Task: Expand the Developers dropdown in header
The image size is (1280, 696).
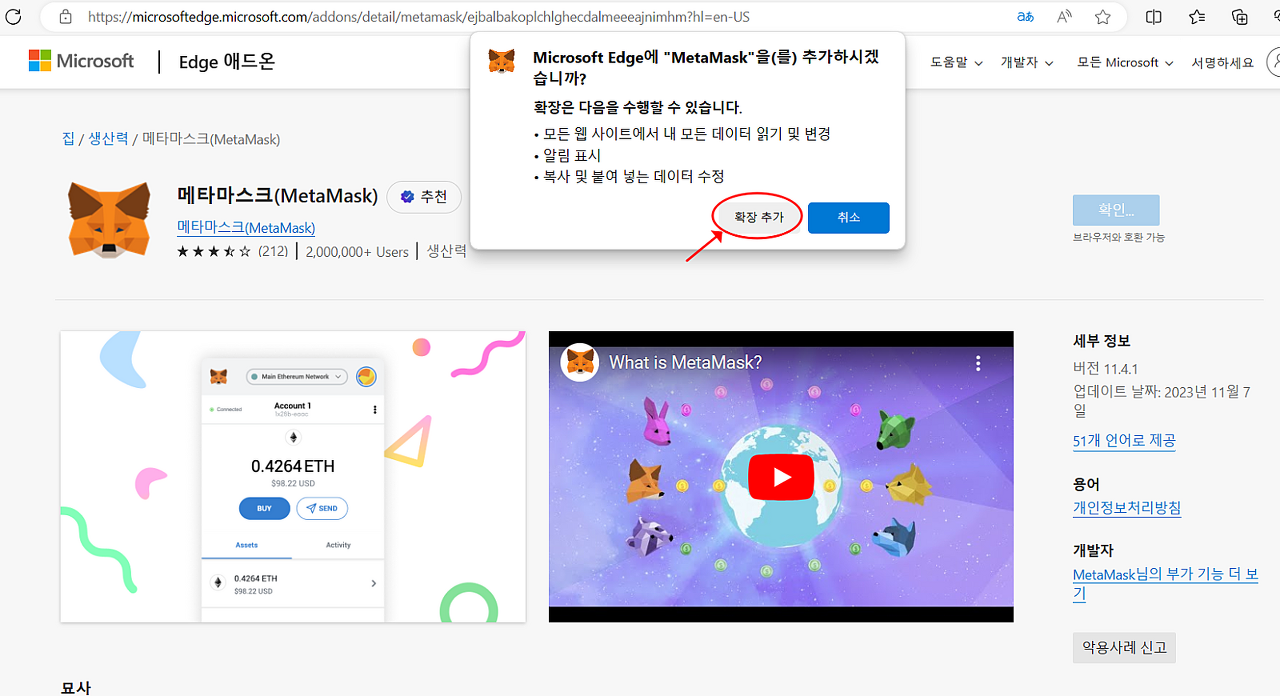Action: click(x=1027, y=62)
